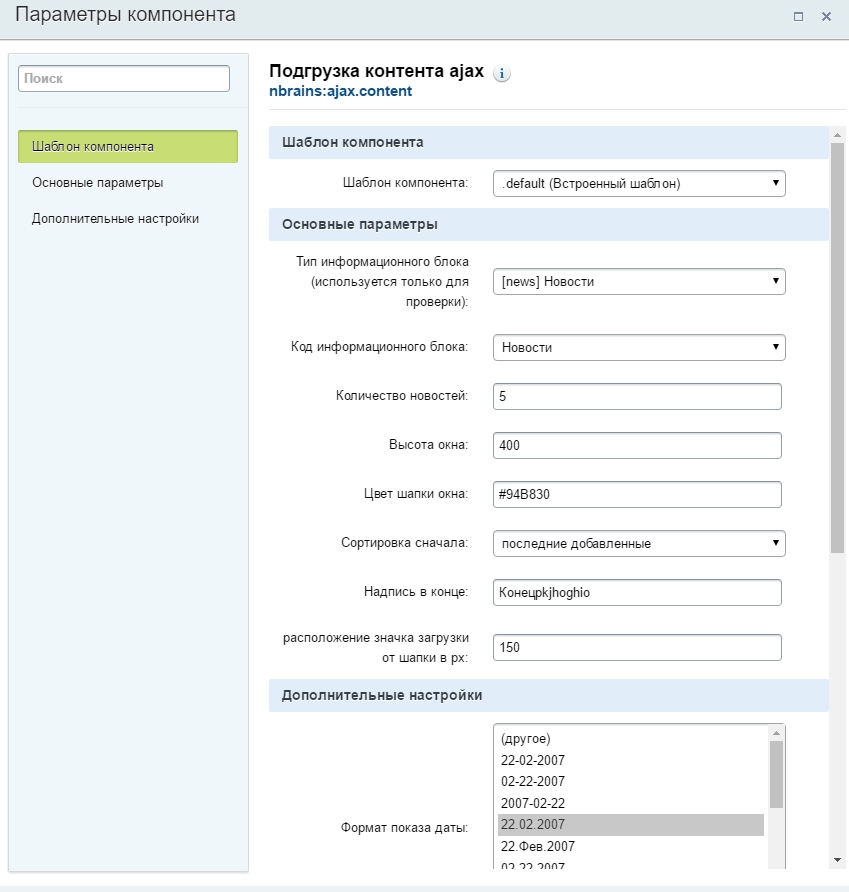Click the nbrains:ajax.content link
Screen dimensions: 849x892
pos(340,91)
